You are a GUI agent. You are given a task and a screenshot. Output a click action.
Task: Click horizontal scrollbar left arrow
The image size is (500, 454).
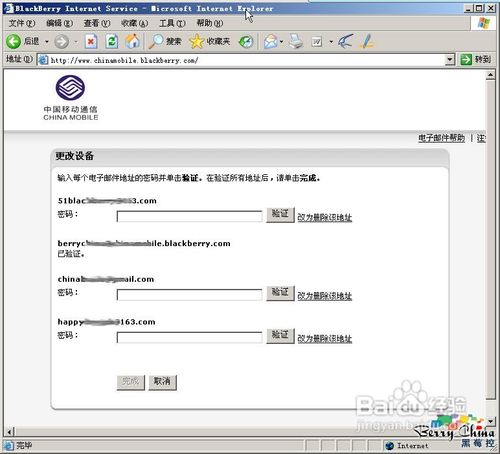(9, 432)
